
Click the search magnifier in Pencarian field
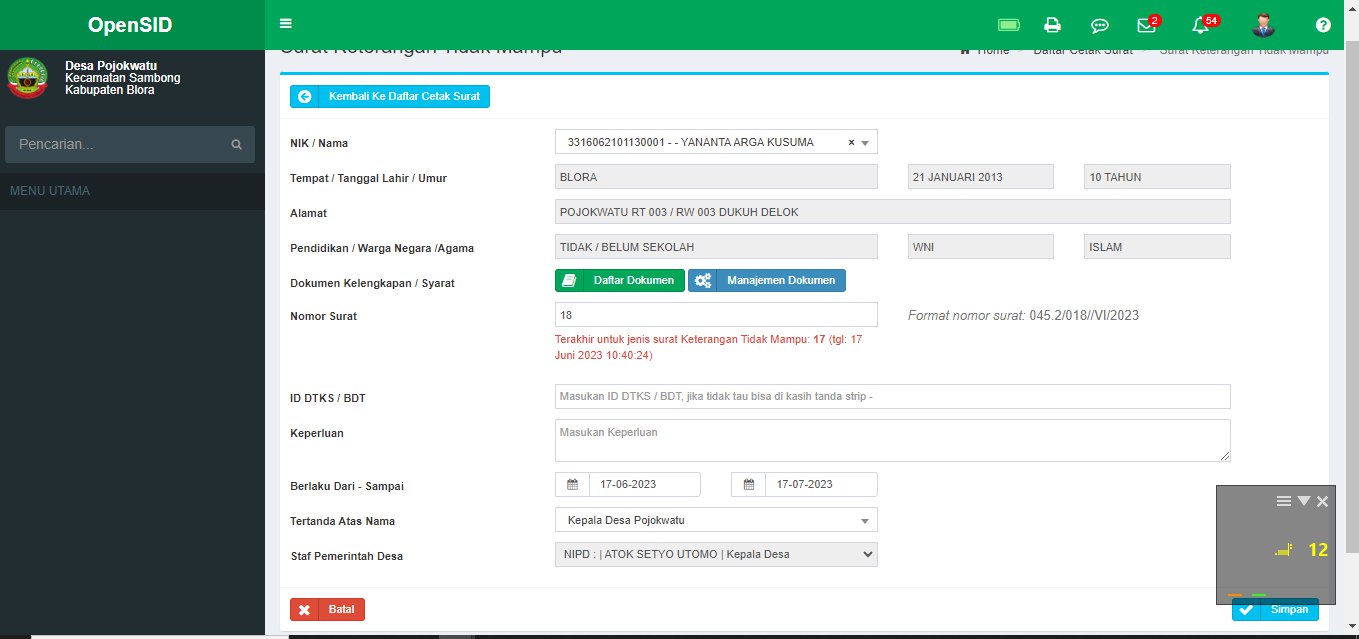(x=237, y=144)
